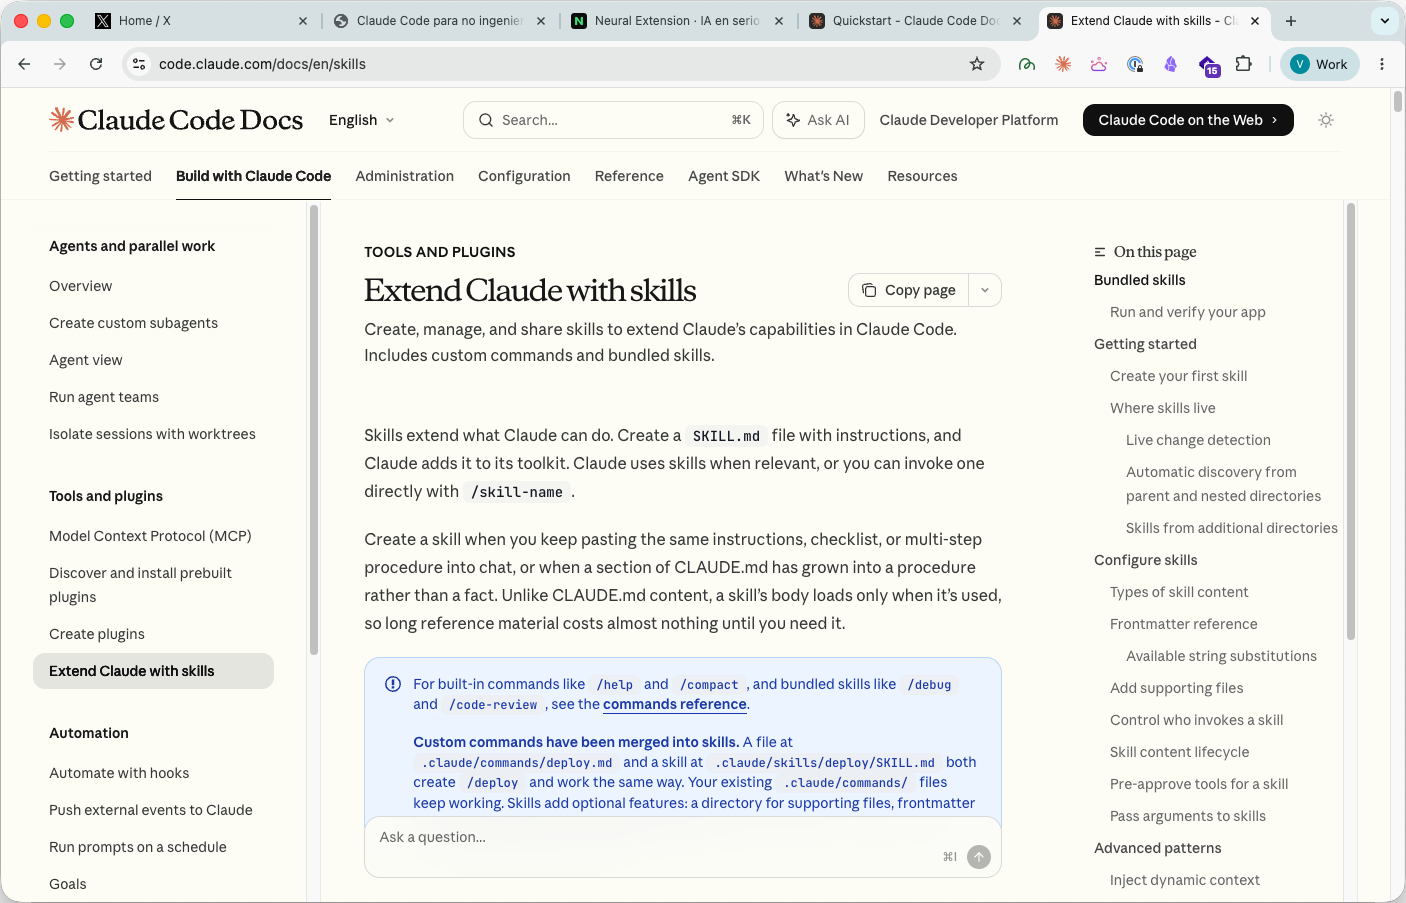Follow the commands reference link

coord(675,704)
